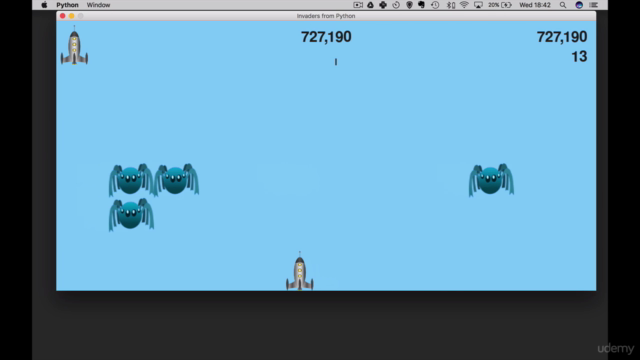Click the shield-shaped menu bar icon

coord(409,5)
